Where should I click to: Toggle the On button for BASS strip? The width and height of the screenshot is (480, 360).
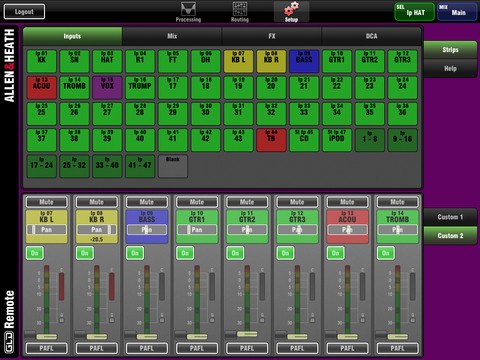[135, 253]
